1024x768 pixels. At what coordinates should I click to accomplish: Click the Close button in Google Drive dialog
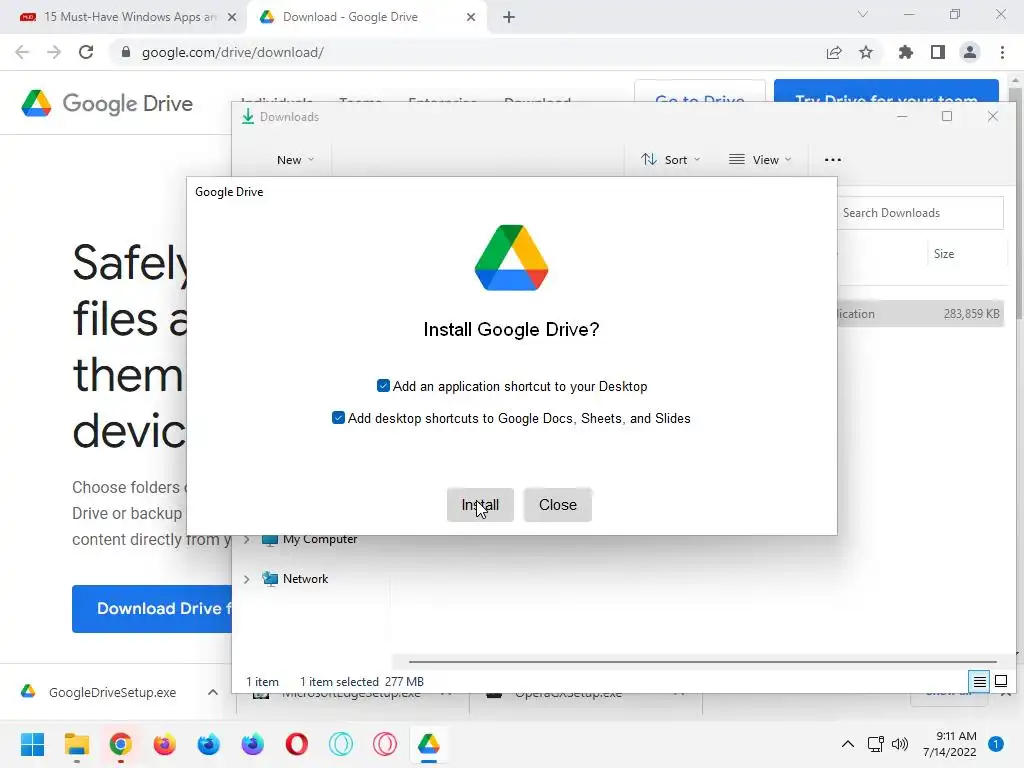[x=558, y=505]
